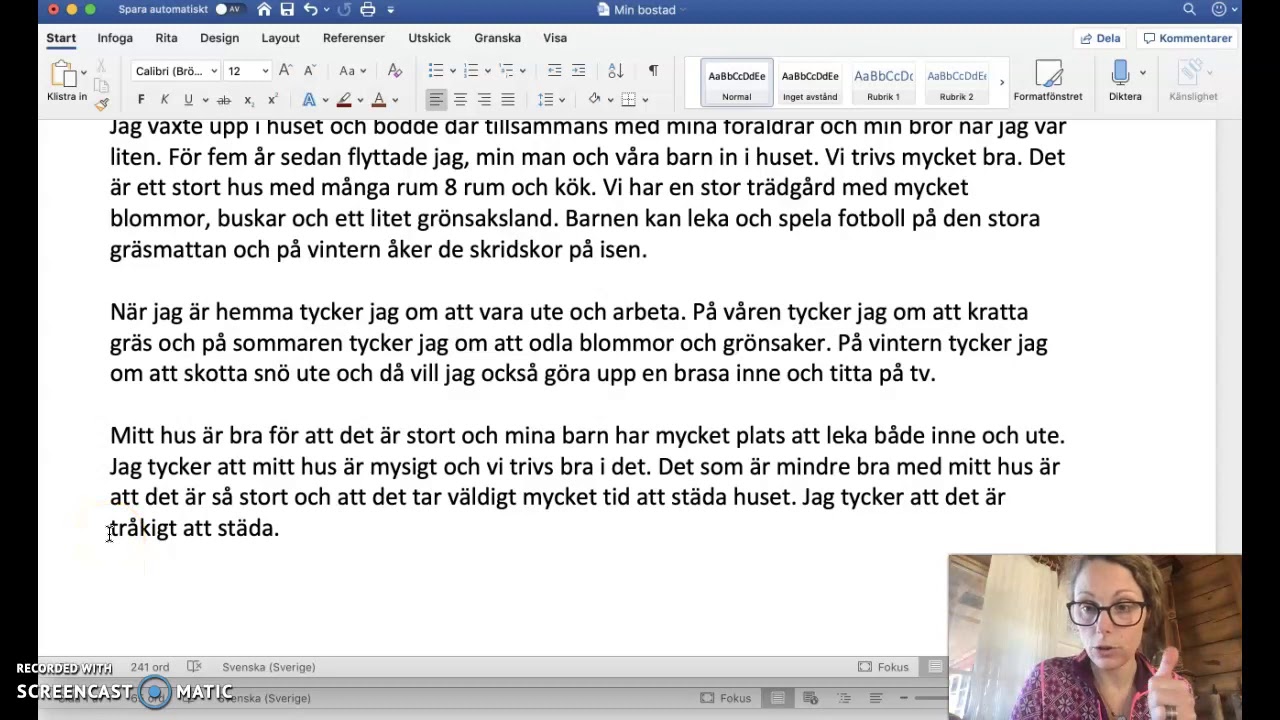The width and height of the screenshot is (1280, 720).
Task: Open the Referenser tab
Action: (353, 38)
